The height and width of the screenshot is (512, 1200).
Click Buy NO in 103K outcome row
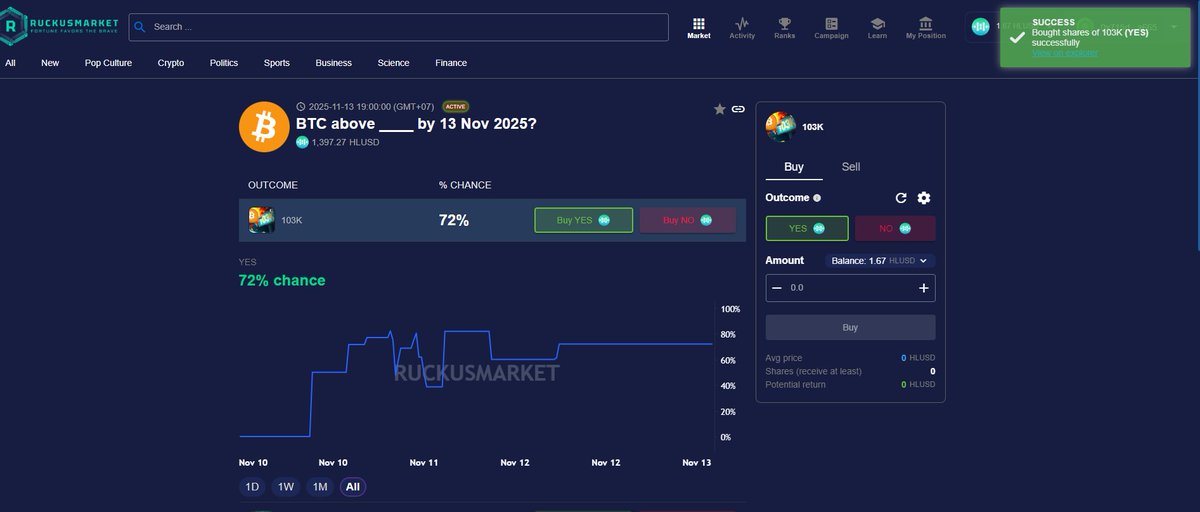click(687, 220)
